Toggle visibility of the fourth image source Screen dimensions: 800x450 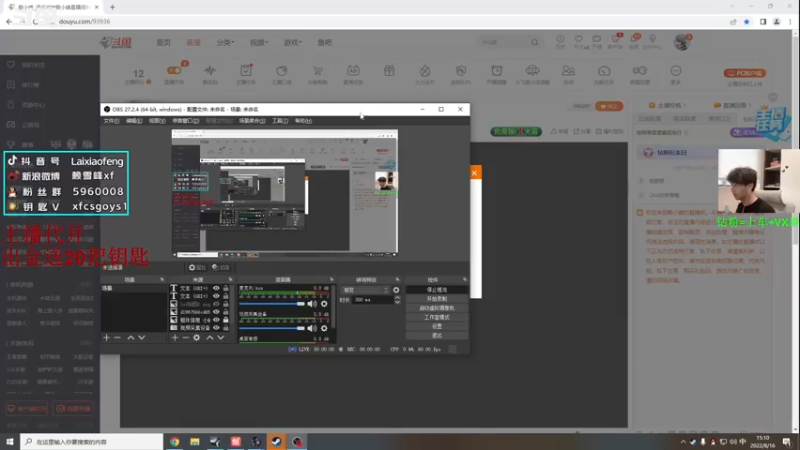tap(216, 312)
